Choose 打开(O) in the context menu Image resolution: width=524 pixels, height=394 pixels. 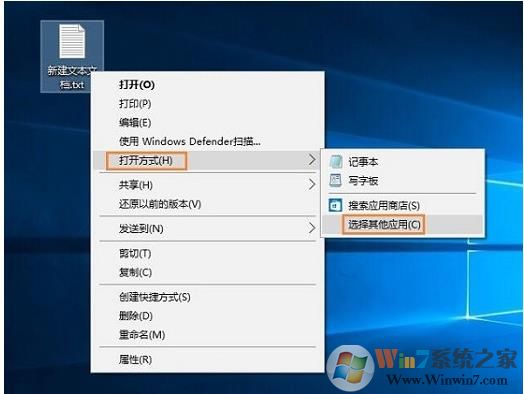tap(137, 85)
